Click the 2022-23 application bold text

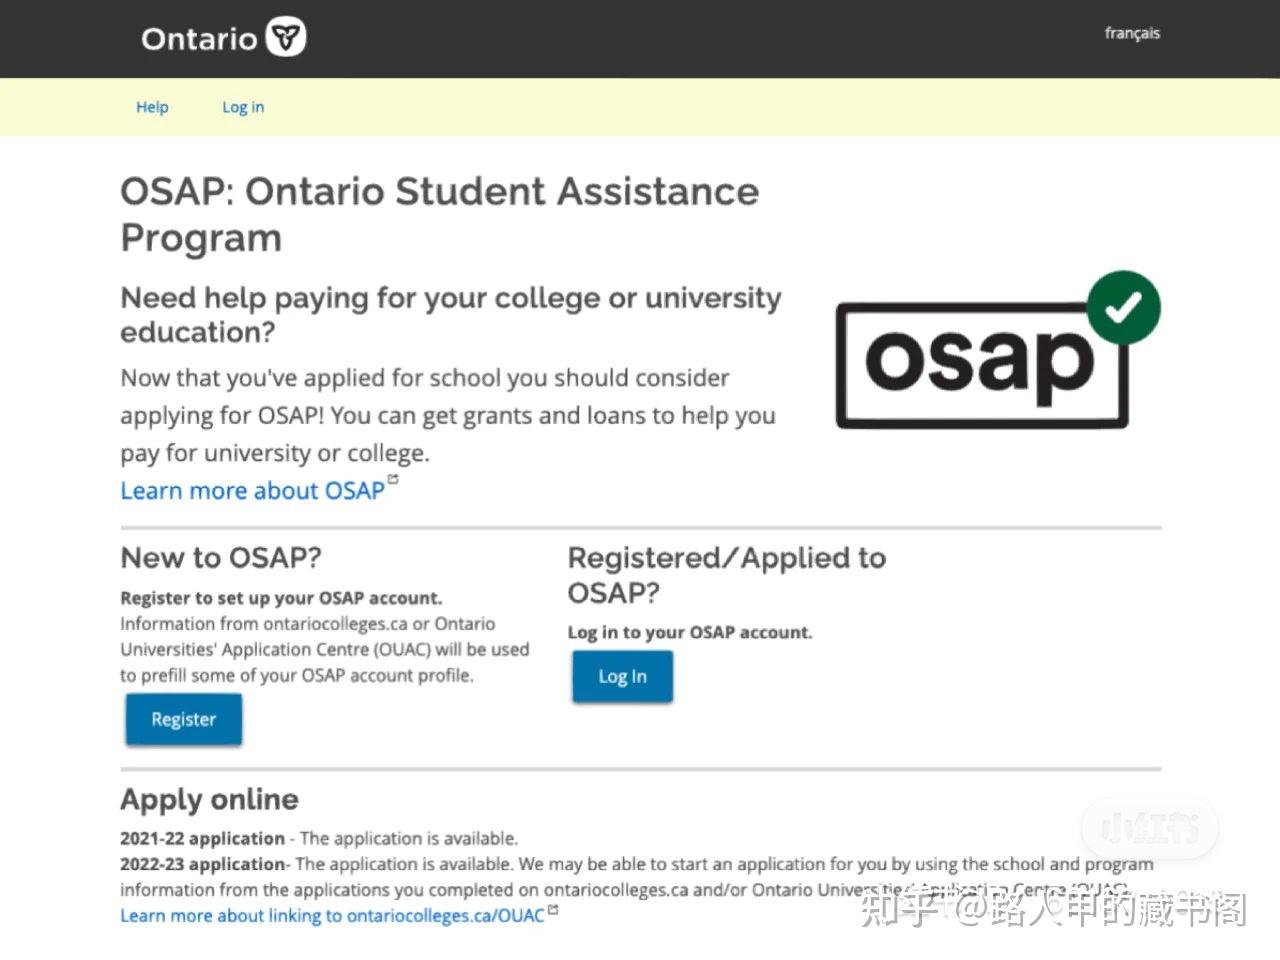[202, 864]
